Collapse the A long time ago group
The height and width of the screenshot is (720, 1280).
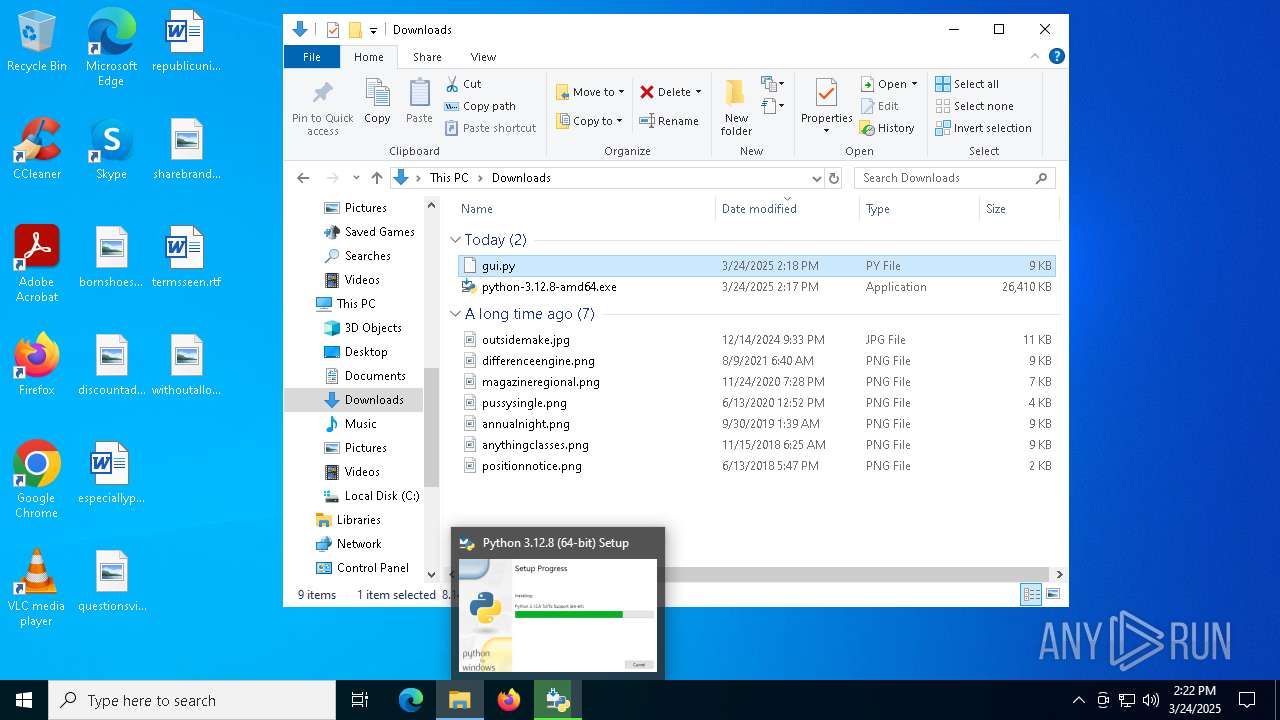point(456,314)
